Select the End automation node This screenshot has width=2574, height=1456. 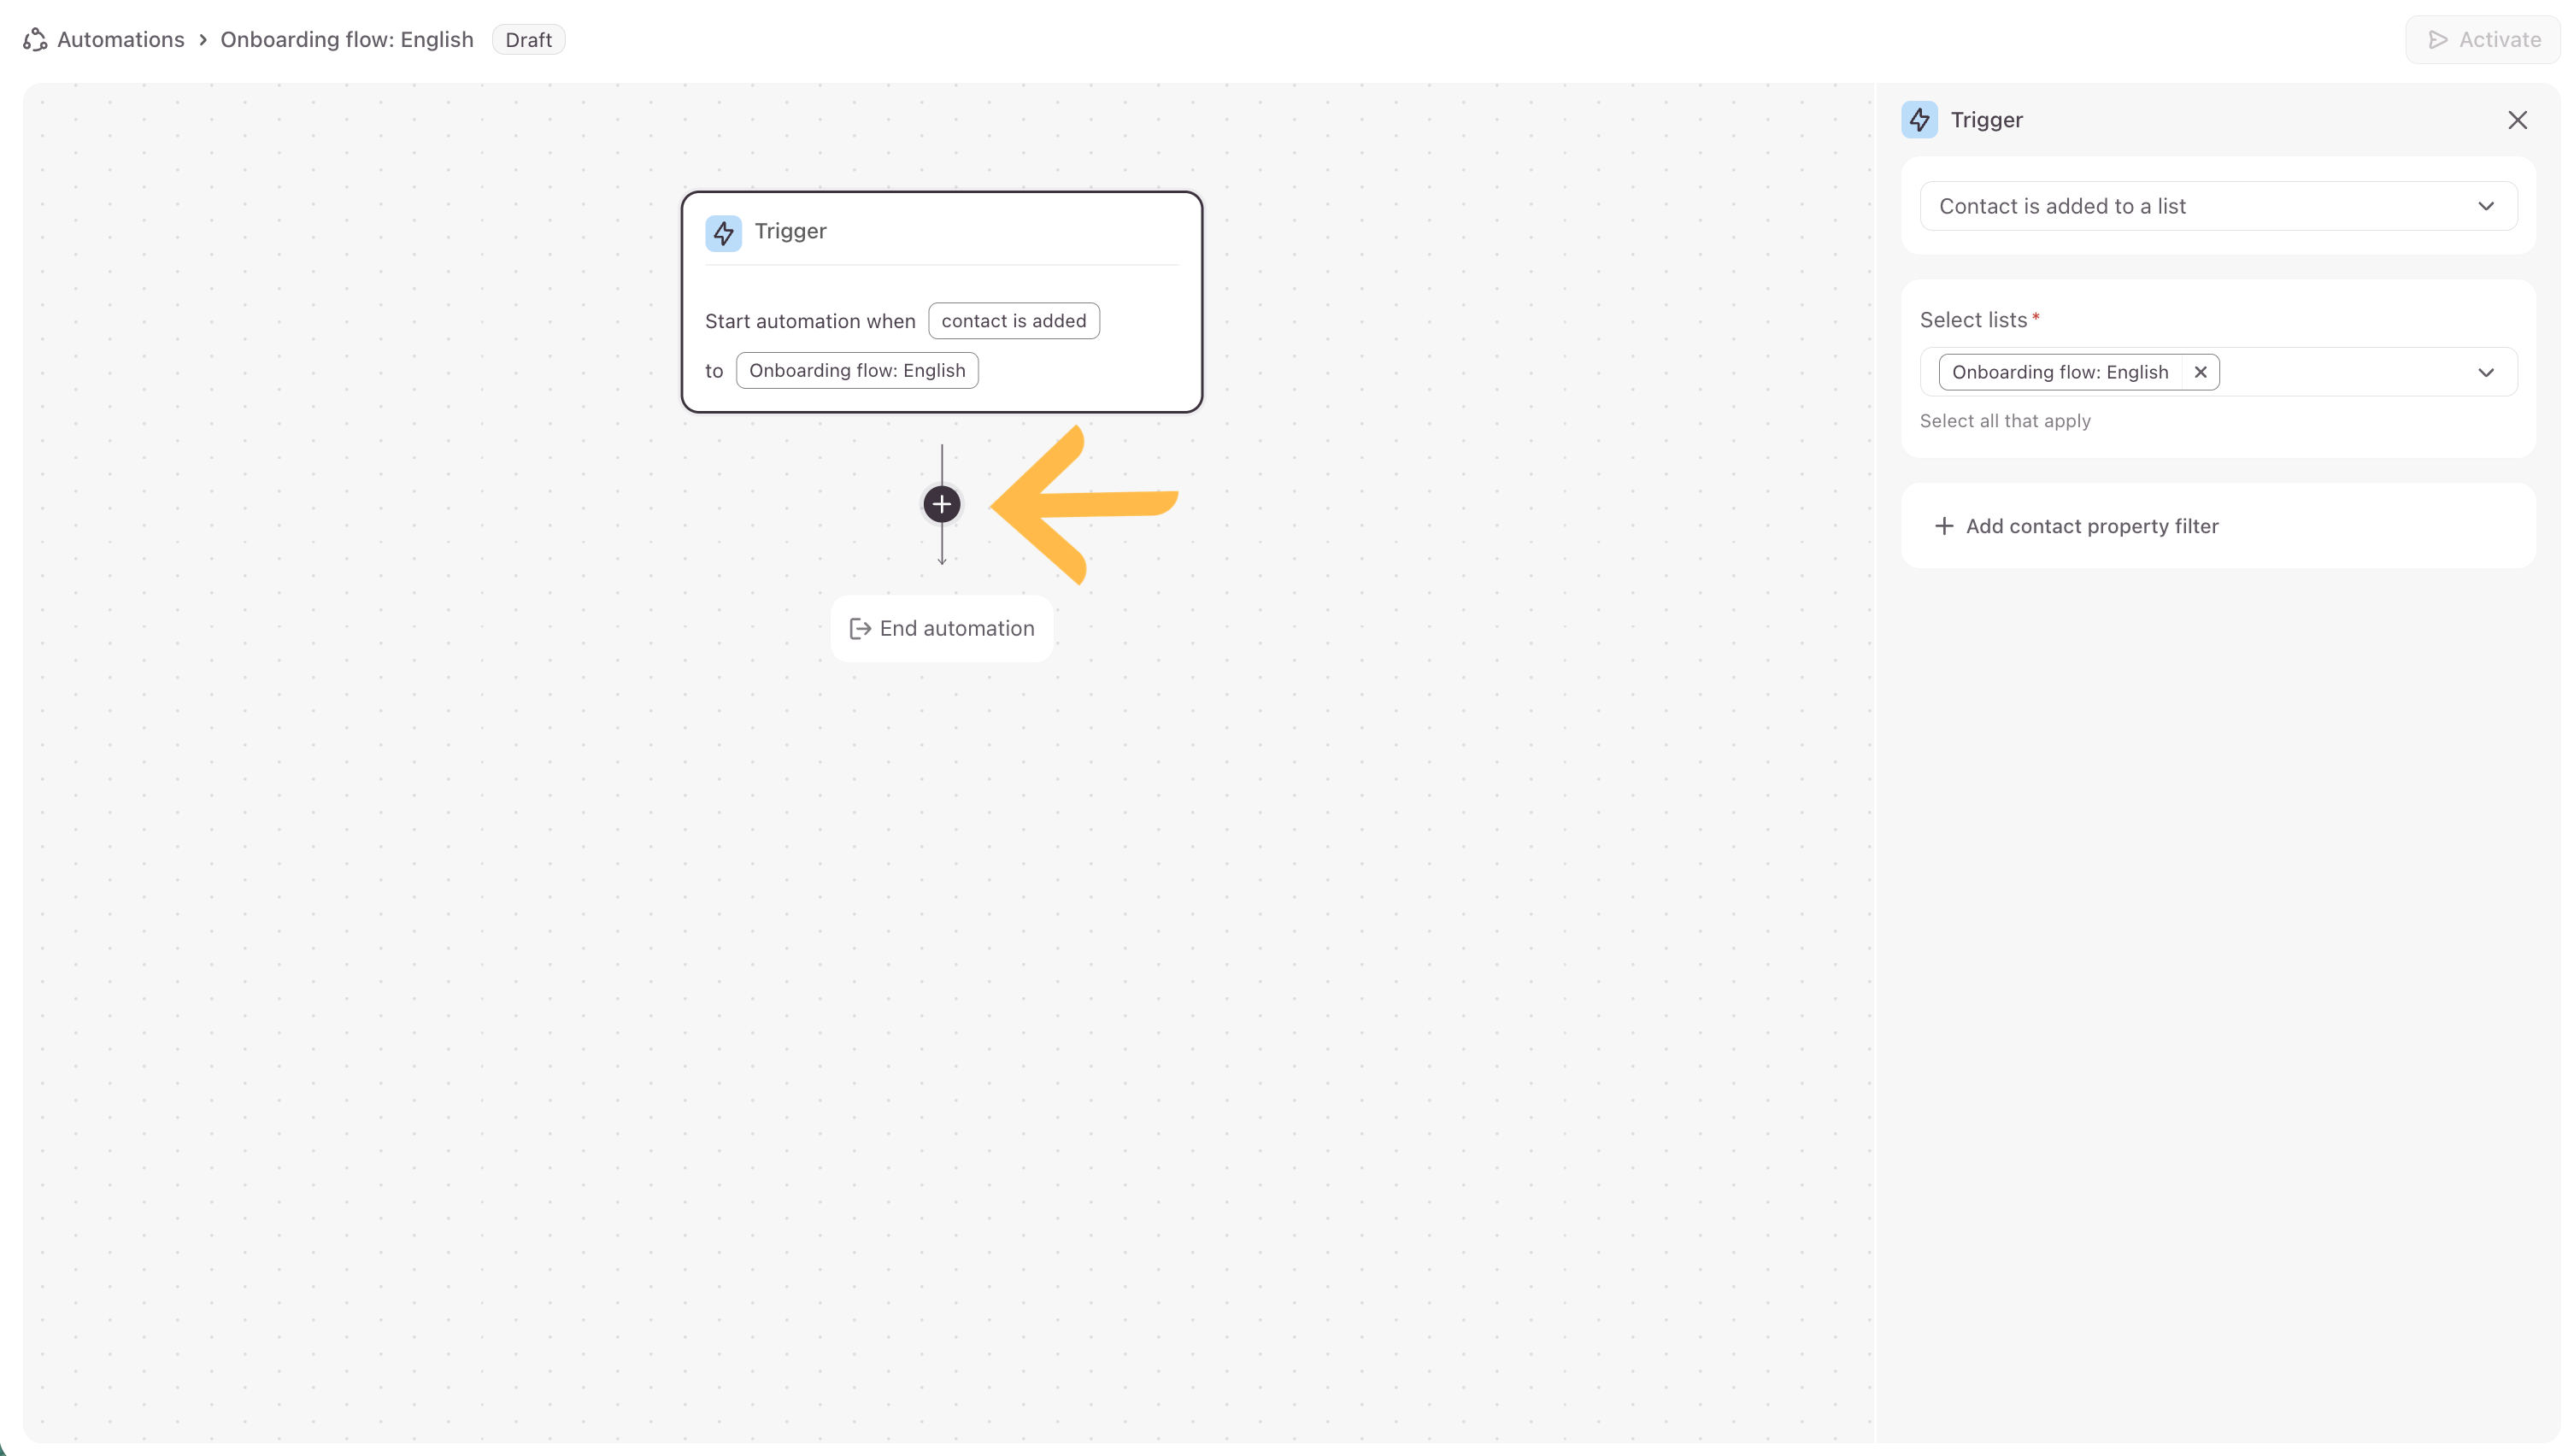pyautogui.click(x=941, y=628)
